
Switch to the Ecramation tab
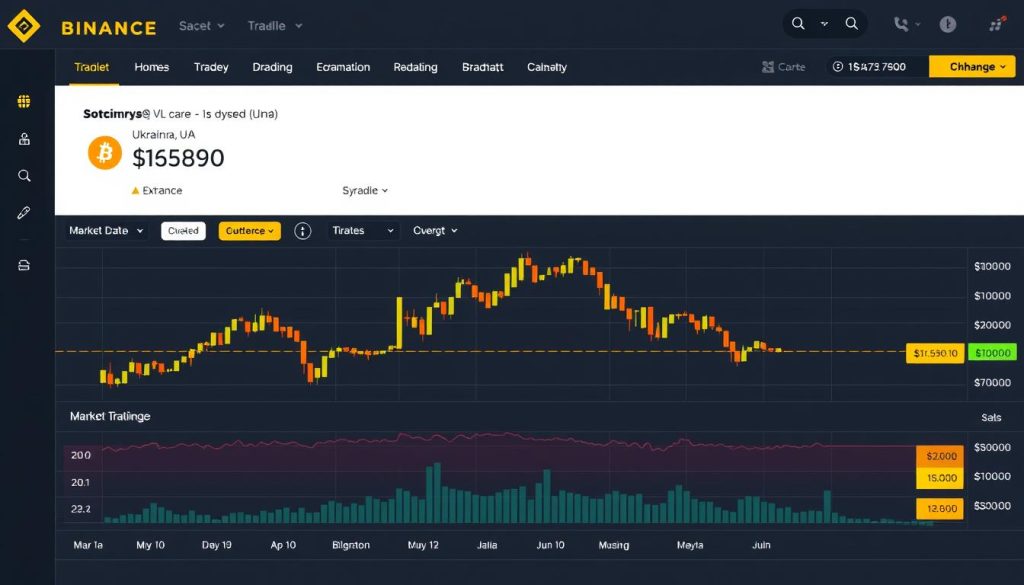343,67
